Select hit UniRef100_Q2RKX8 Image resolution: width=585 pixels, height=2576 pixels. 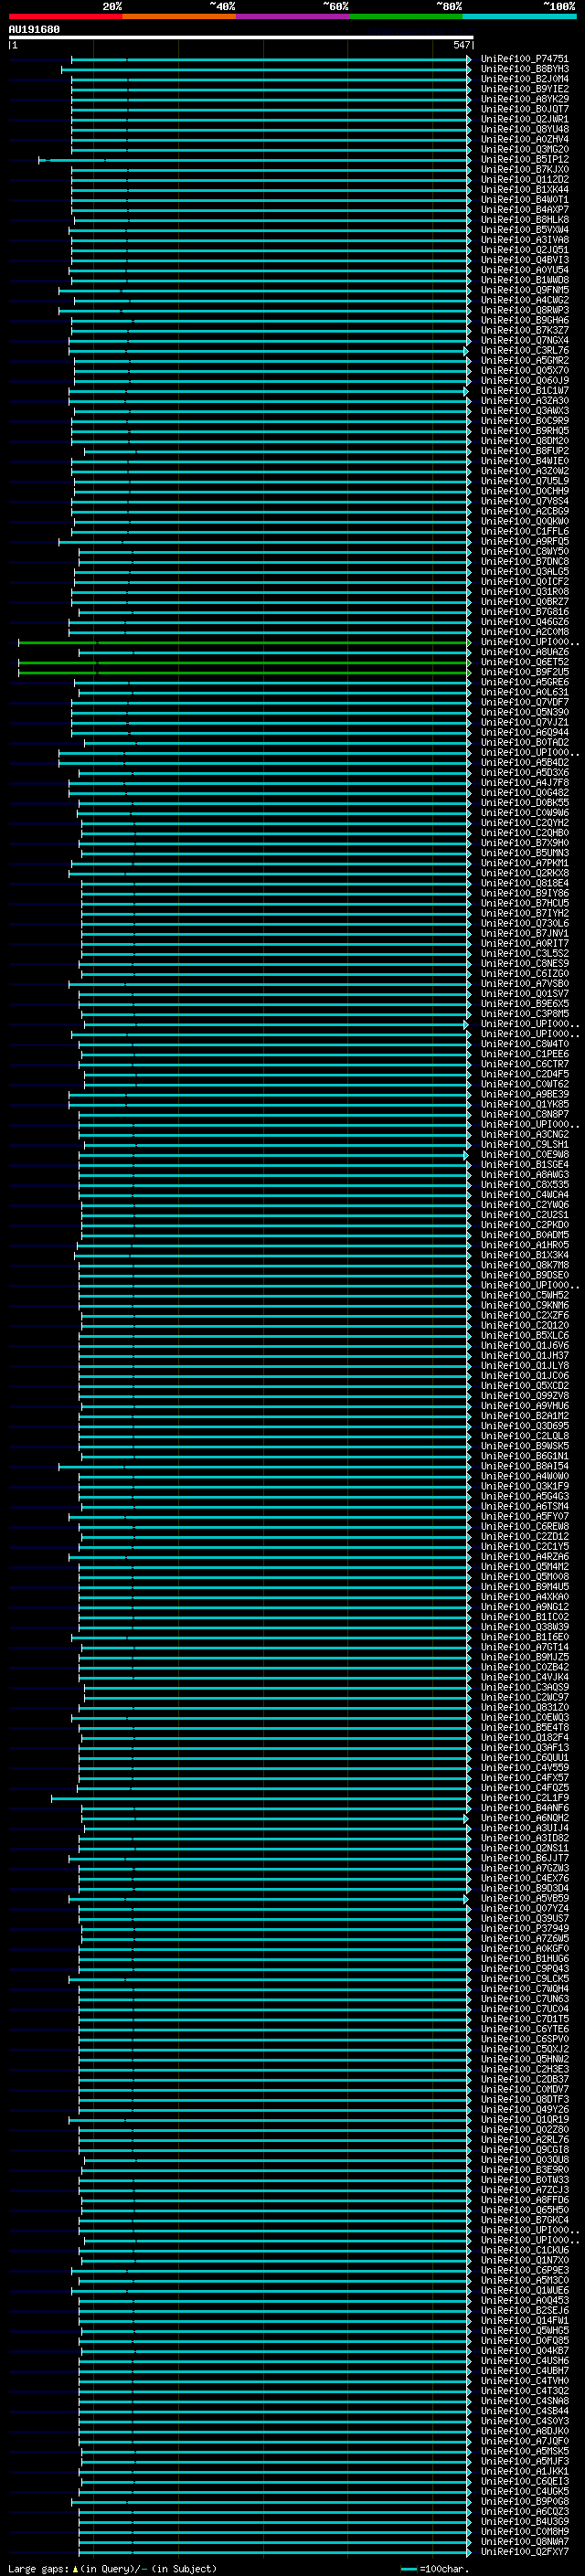tap(524, 873)
